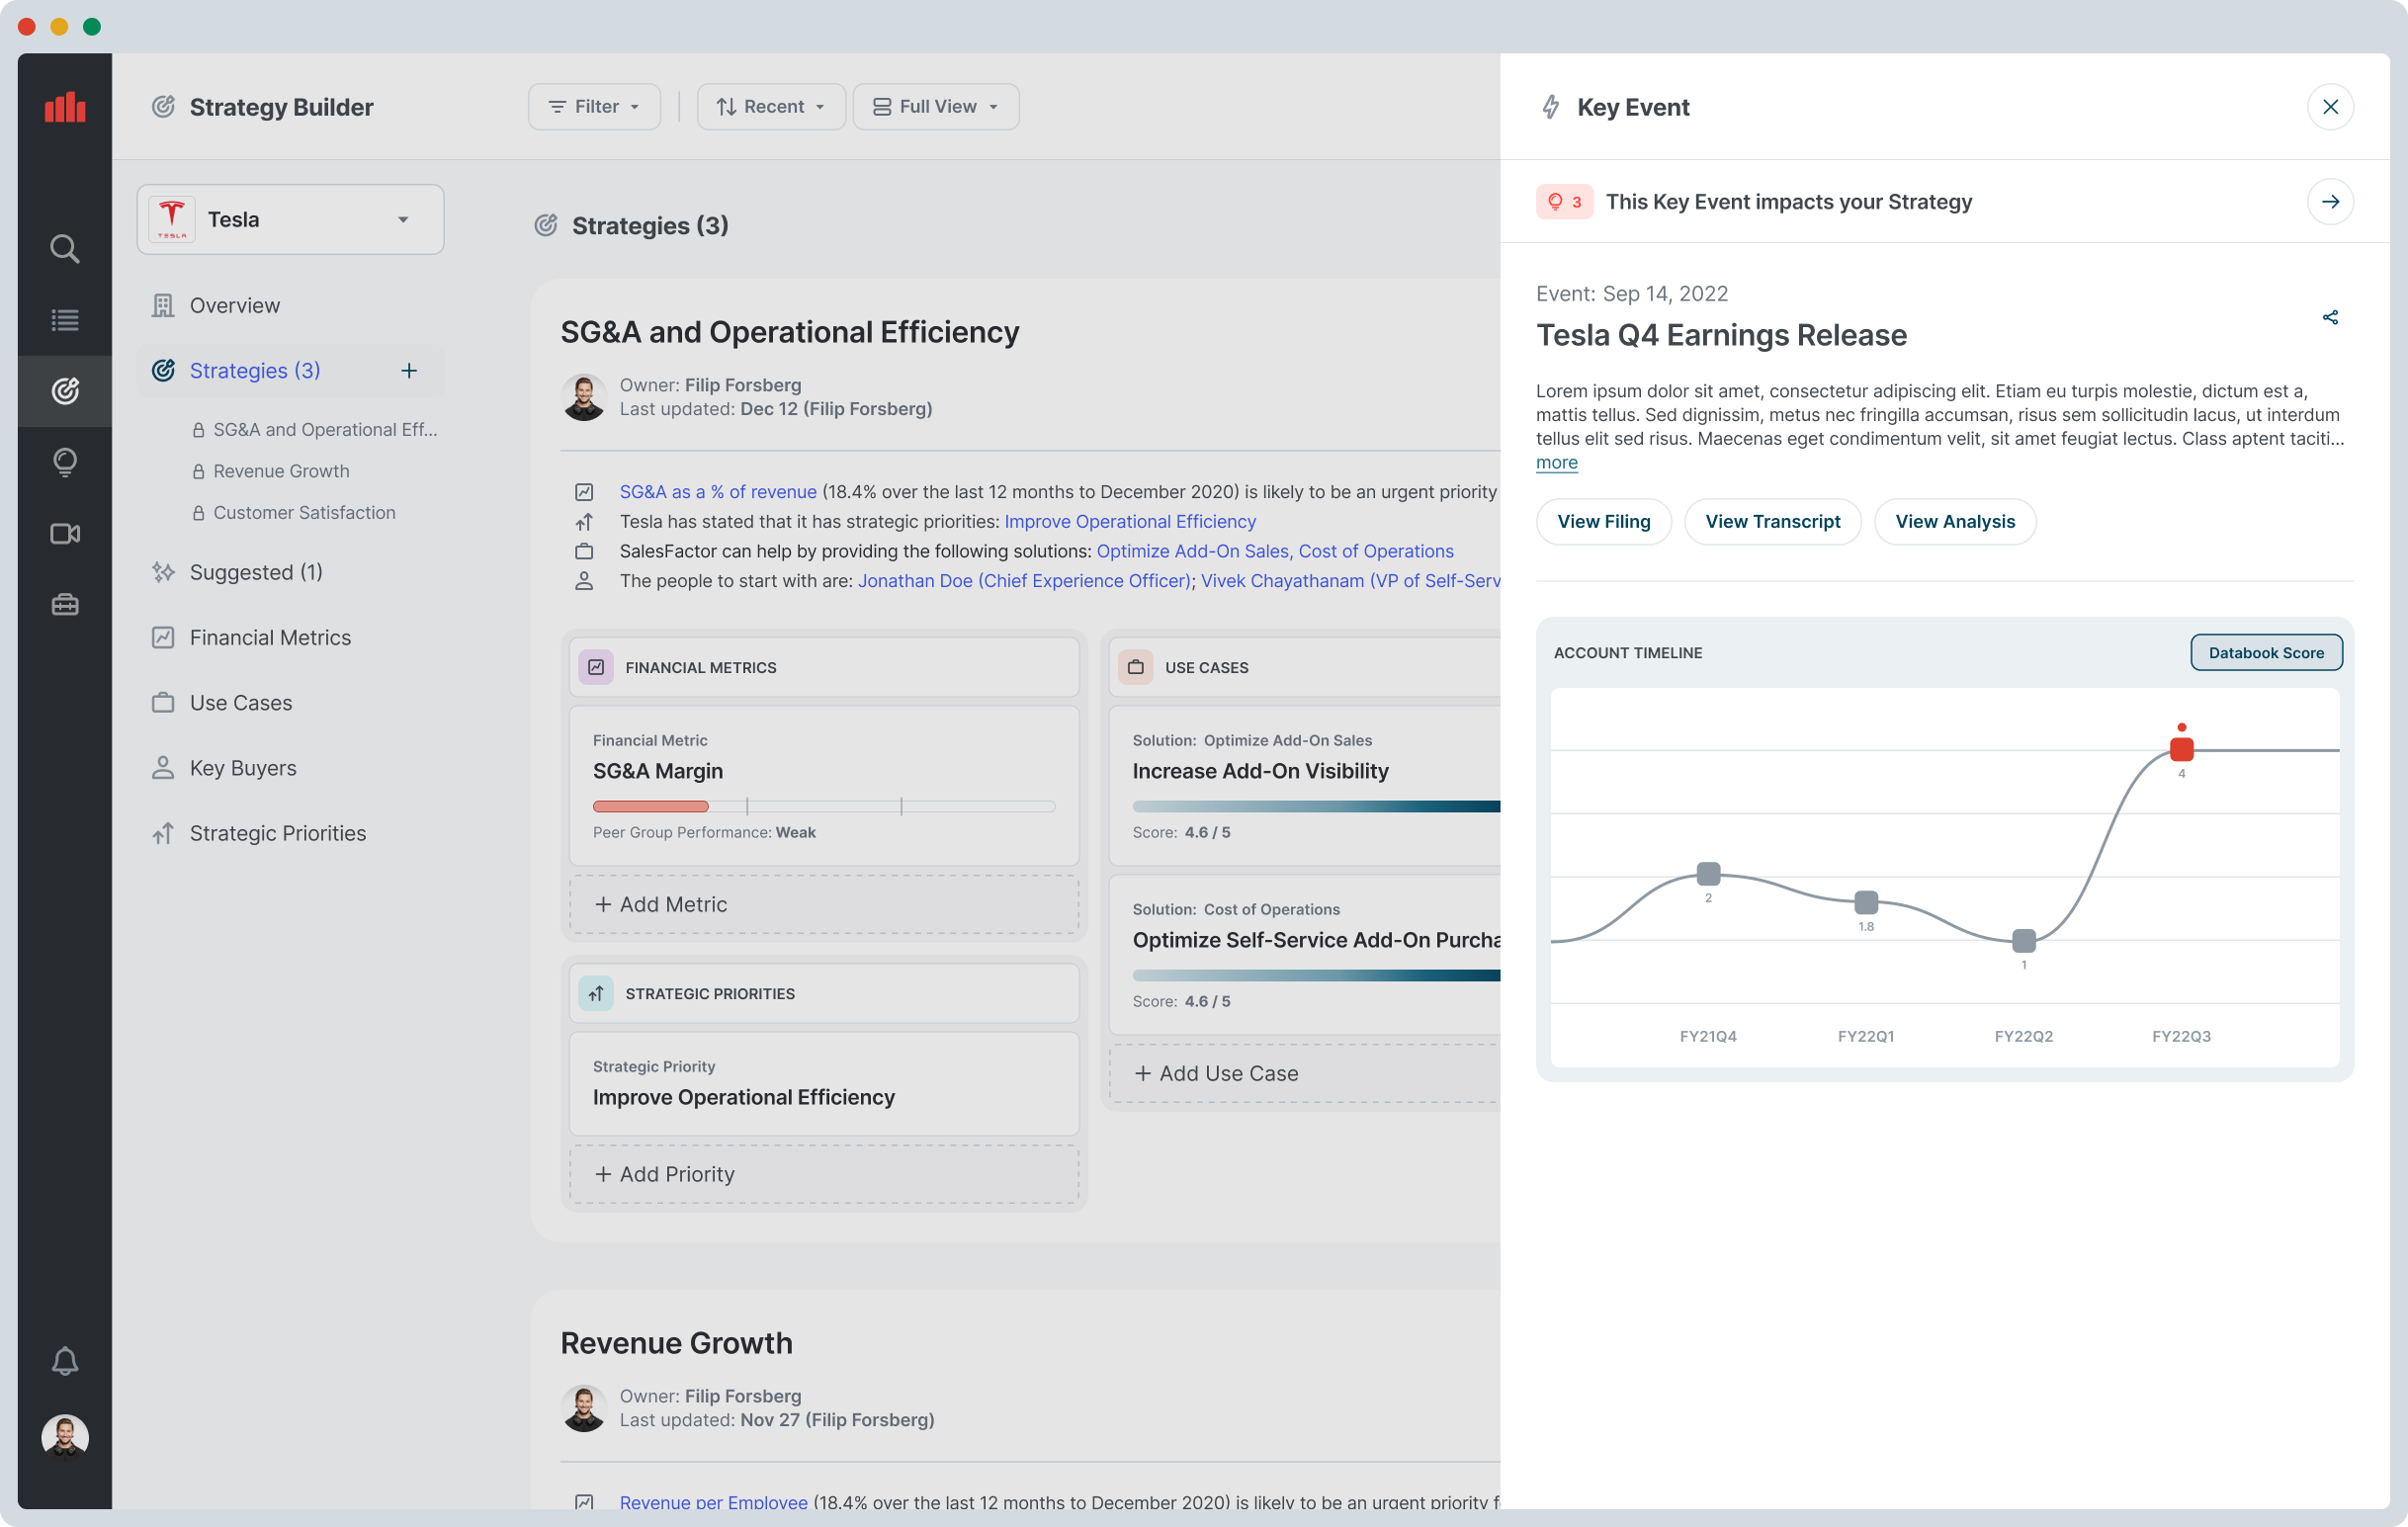Open Jonathan Doe (Chief Experience Officer) link
The width and height of the screenshot is (2408, 1527).
click(x=1025, y=581)
